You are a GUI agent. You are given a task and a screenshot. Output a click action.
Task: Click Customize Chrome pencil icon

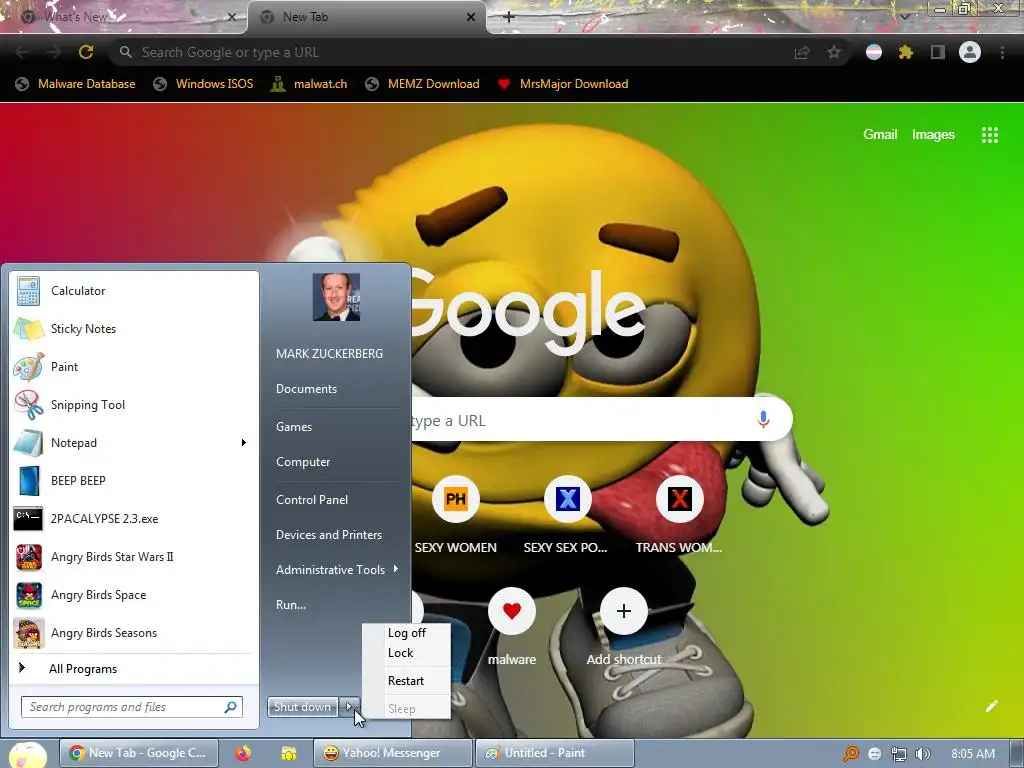[991, 706]
